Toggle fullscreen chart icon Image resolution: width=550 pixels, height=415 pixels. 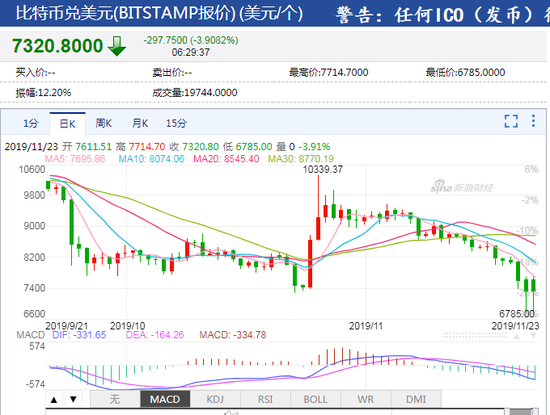point(511,121)
